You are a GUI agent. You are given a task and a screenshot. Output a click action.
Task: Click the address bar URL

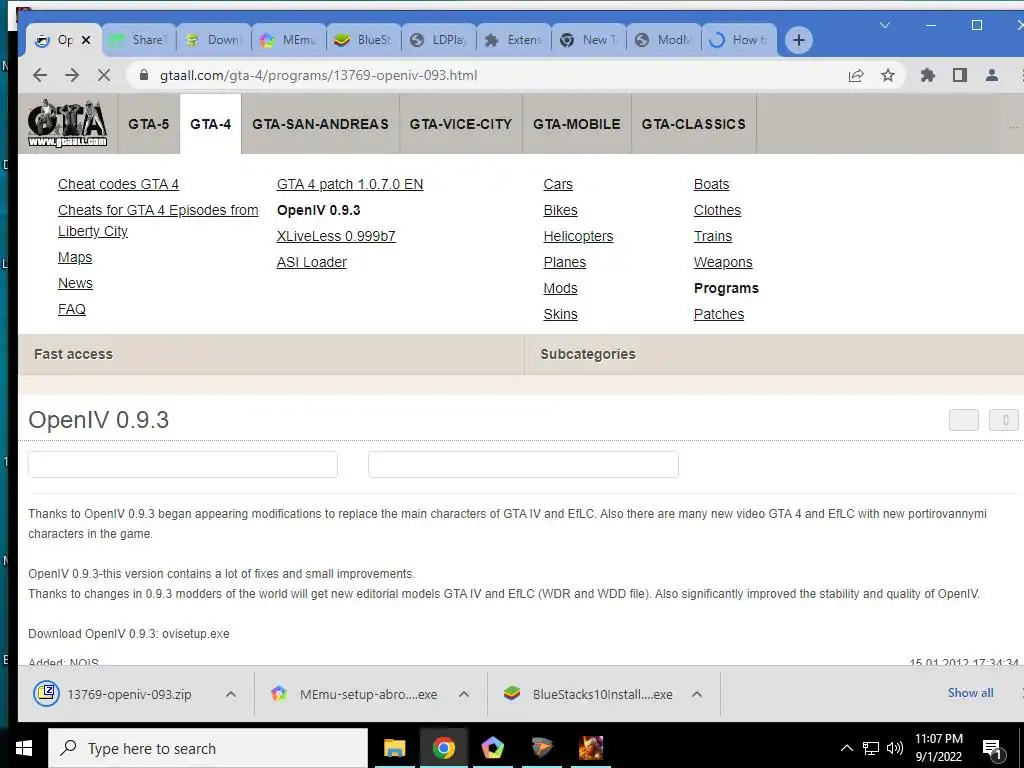319,75
